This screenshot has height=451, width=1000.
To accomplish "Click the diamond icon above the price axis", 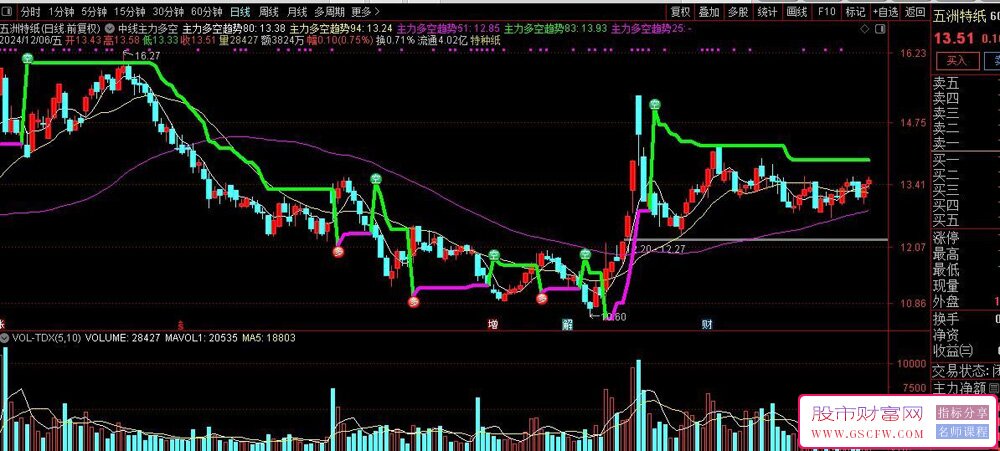I will click(864, 29).
